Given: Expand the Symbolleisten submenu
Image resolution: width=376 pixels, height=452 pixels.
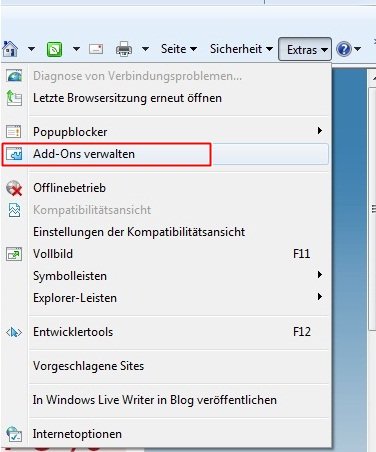Looking at the screenshot, I should 179,276.
